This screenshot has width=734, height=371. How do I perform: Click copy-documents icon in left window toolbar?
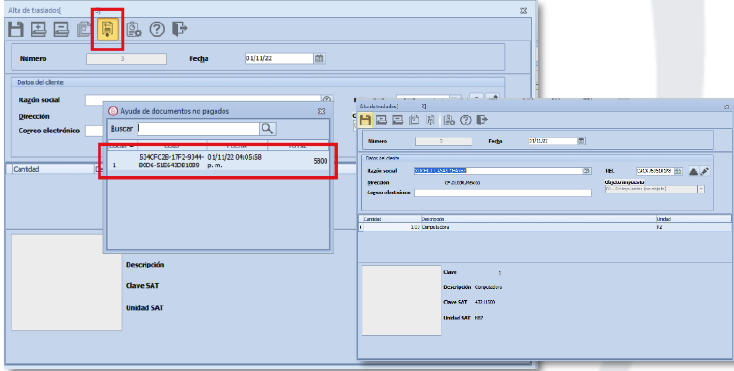pos(84,29)
